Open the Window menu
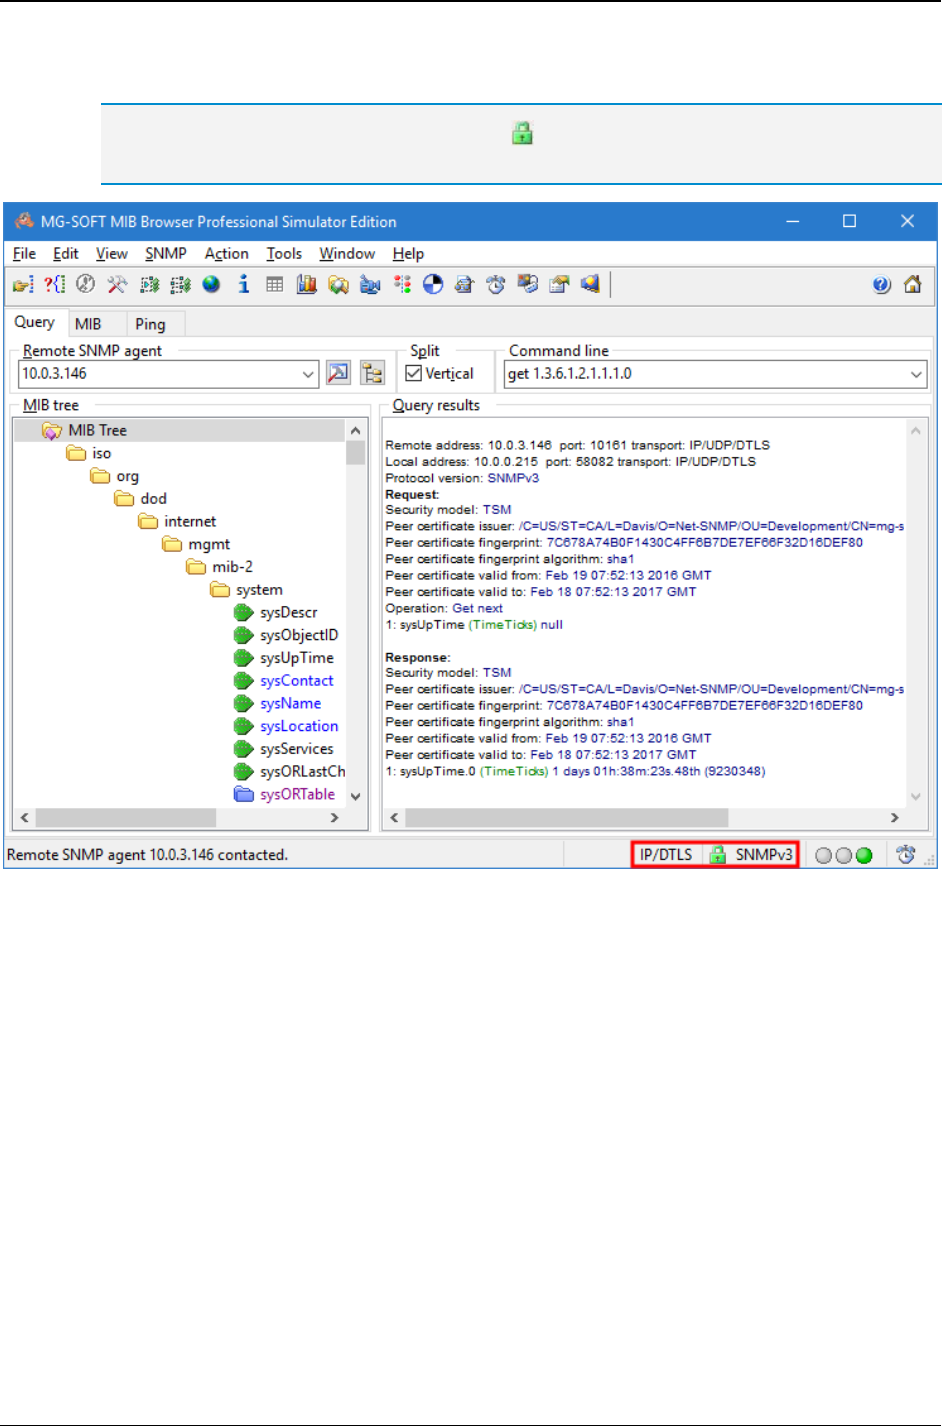 point(347,254)
